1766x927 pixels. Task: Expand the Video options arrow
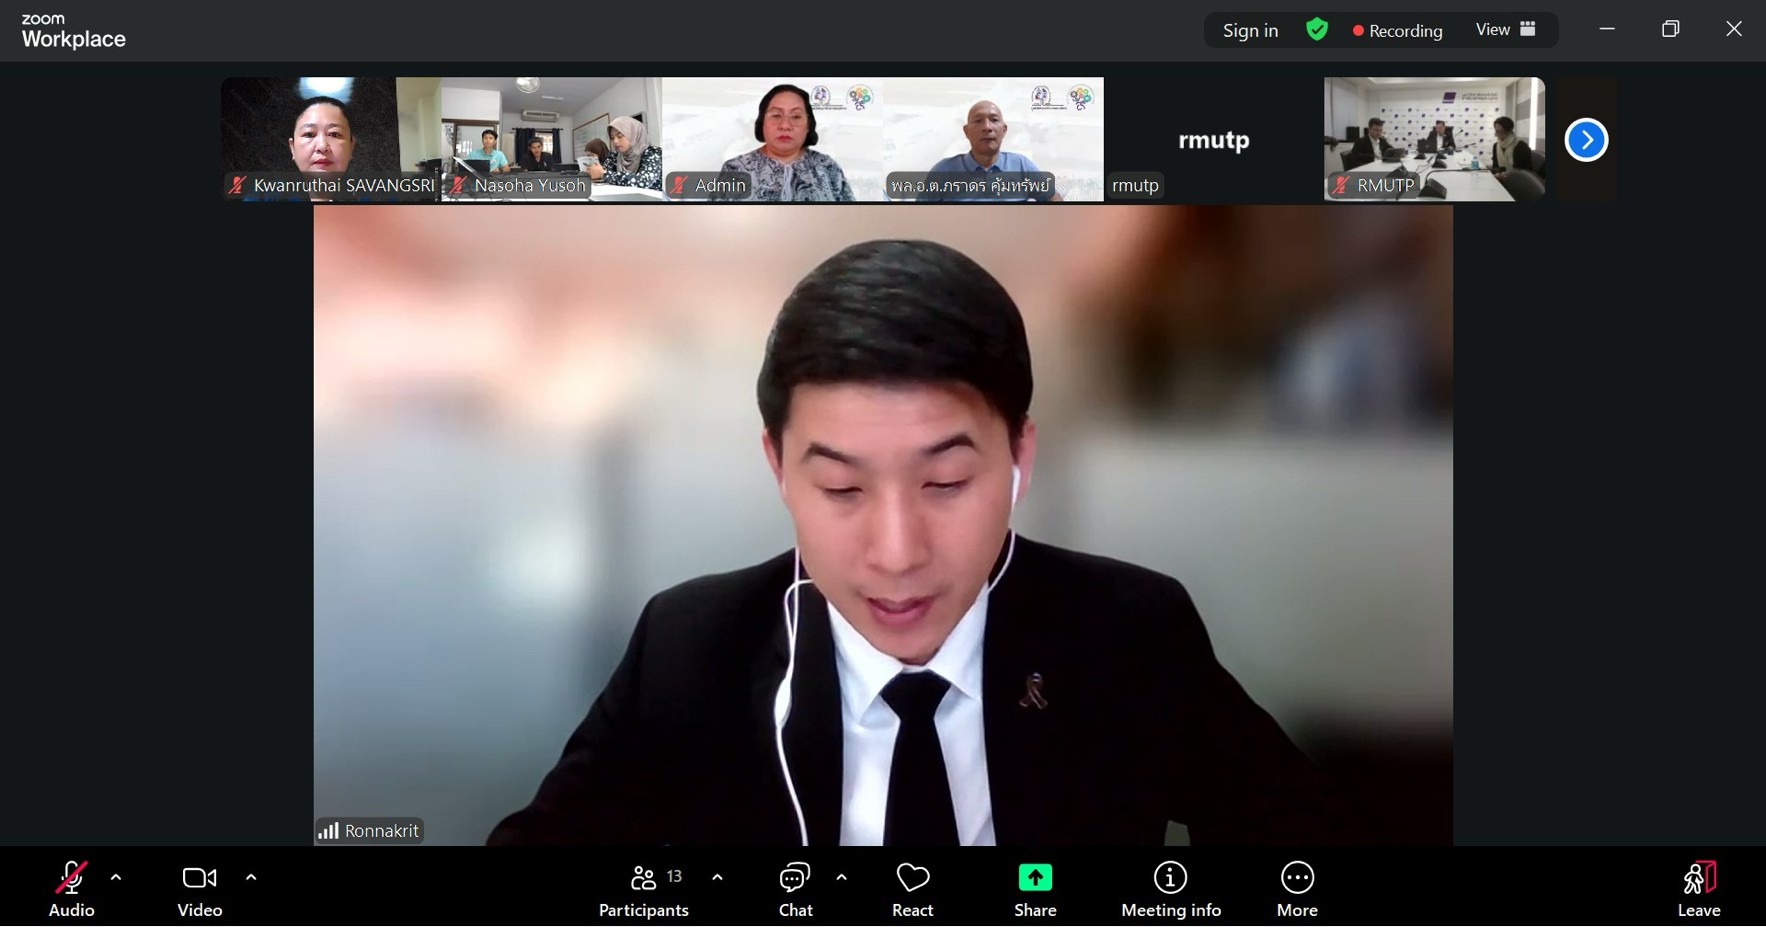click(251, 878)
